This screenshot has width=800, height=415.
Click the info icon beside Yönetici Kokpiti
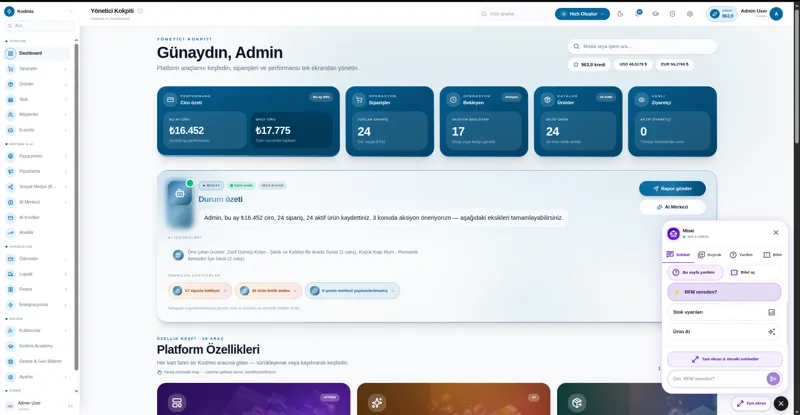pyautogui.click(x=140, y=11)
